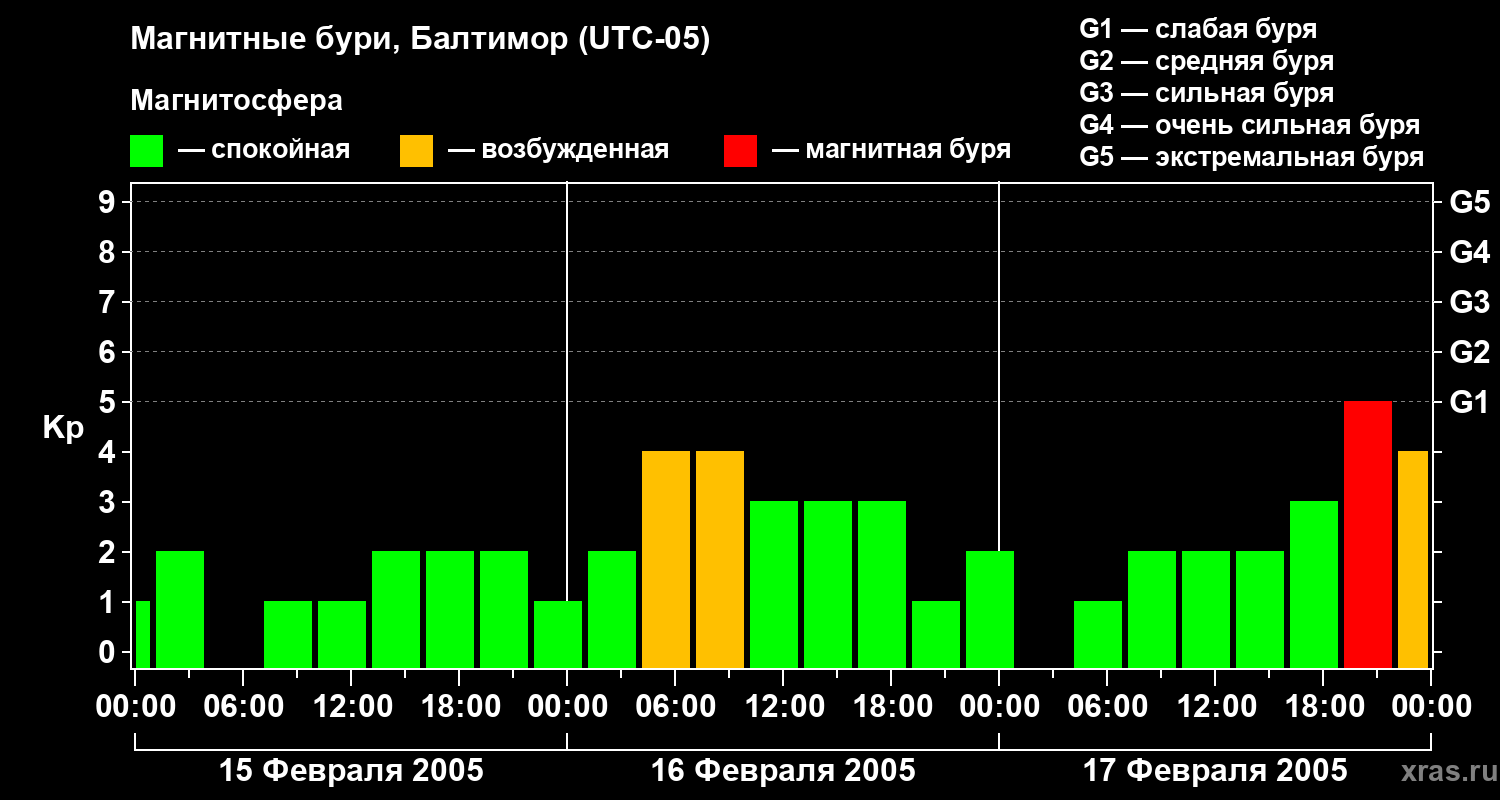Click the '12:00' time label above 15 Февраля
This screenshot has height=800, width=1500.
pos(351,707)
